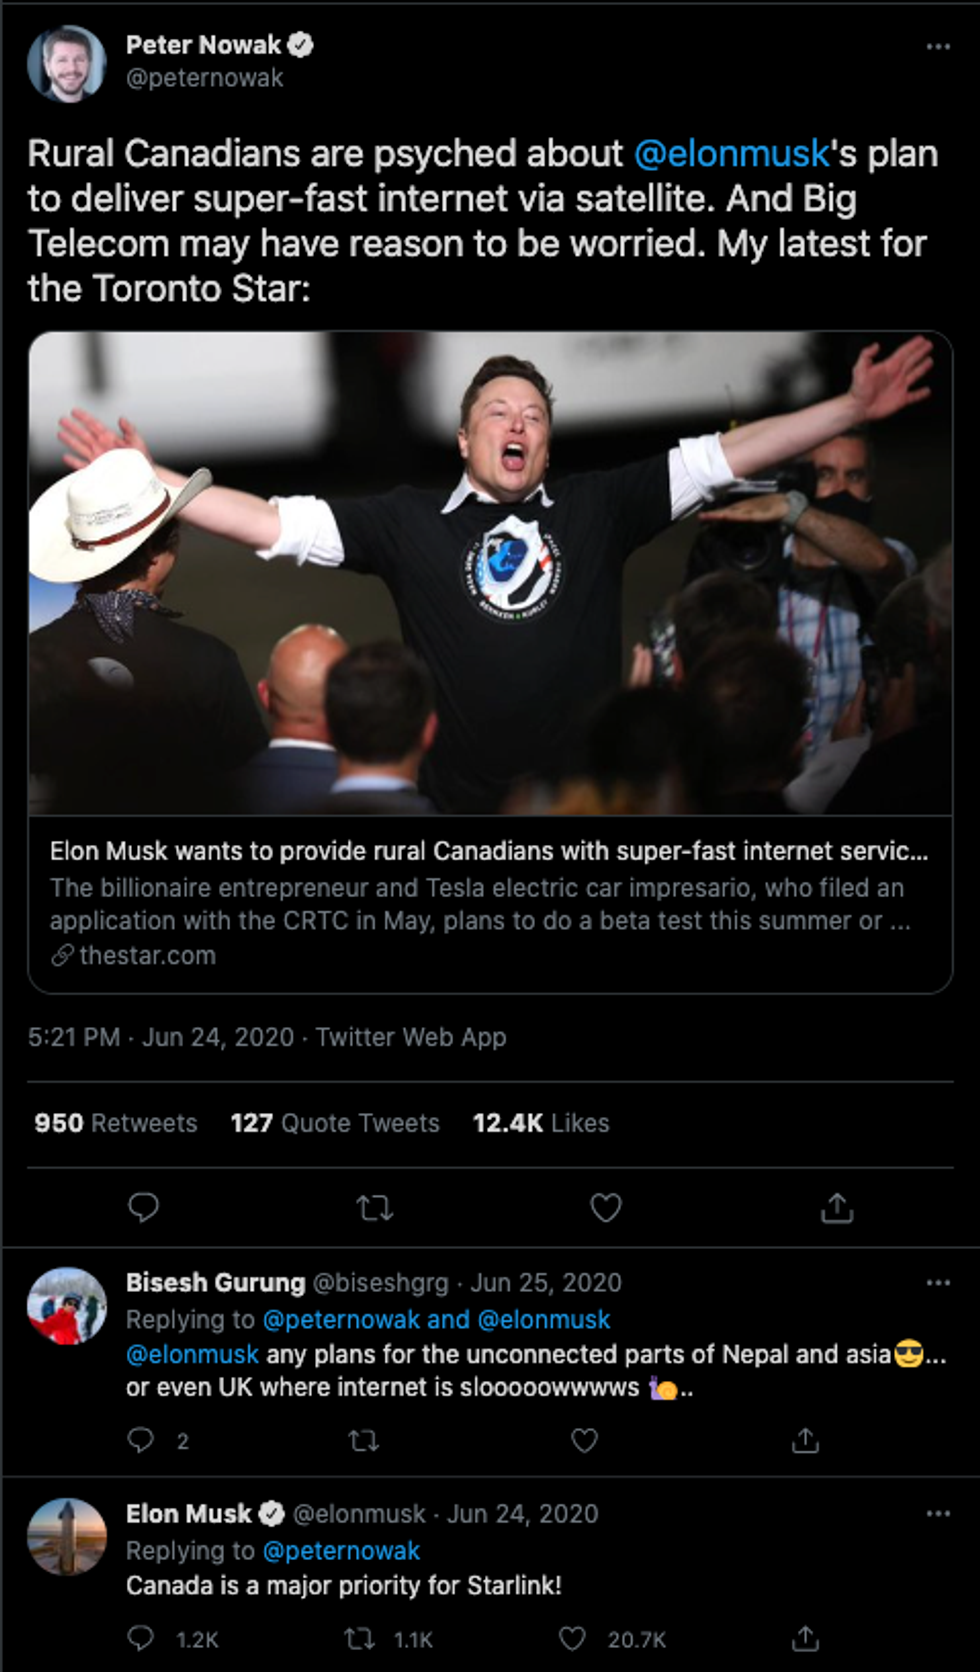Open Peter Nowak's profile avatar

(x=67, y=63)
